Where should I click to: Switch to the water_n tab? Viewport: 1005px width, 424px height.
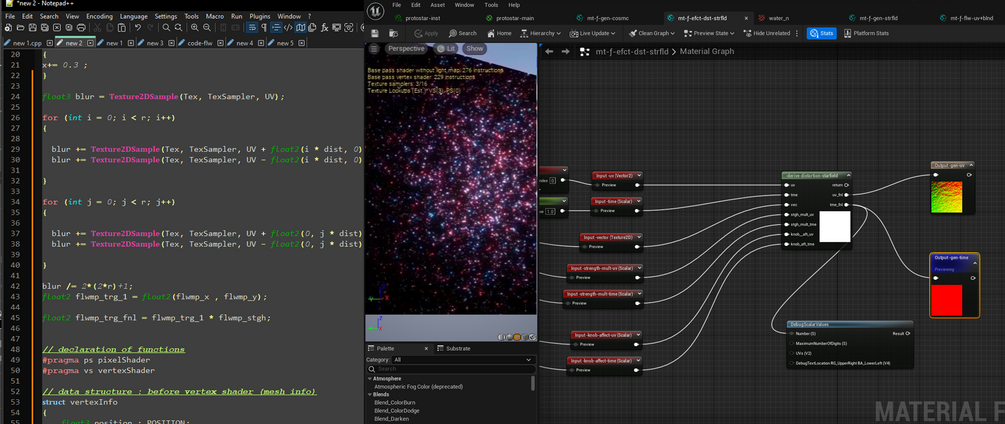click(x=775, y=18)
